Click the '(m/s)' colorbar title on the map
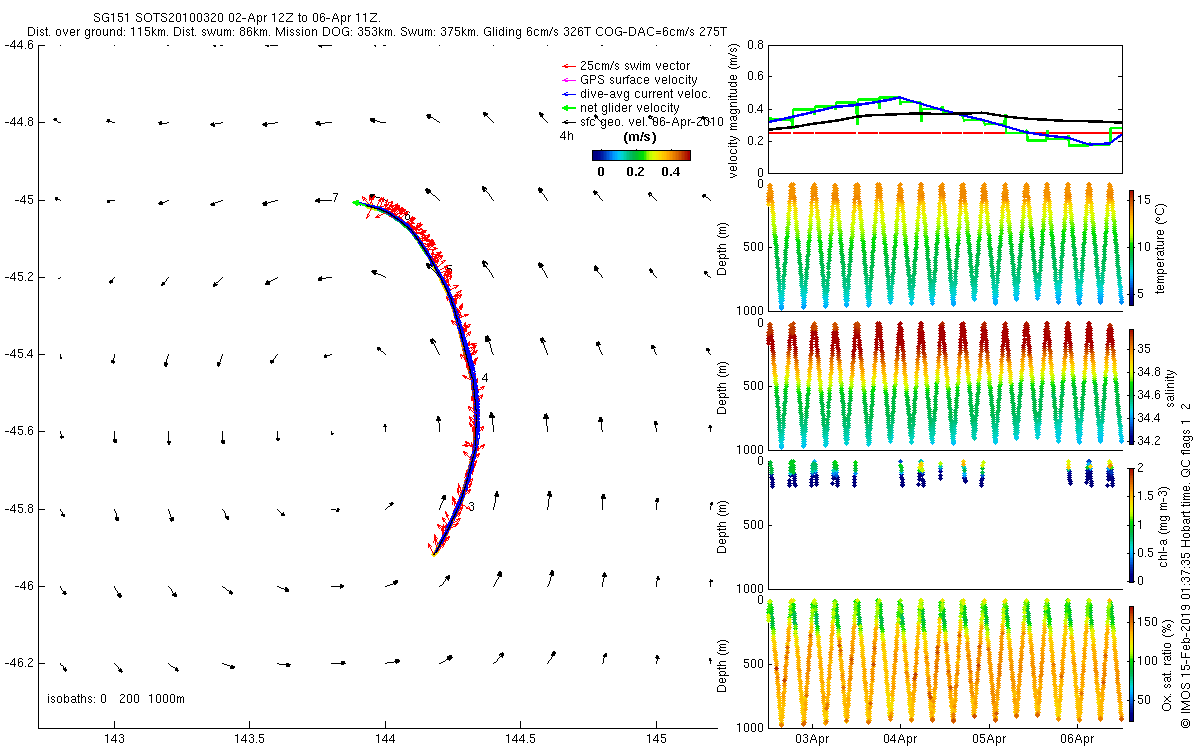The height and width of the screenshot is (750, 1200). pyautogui.click(x=640, y=137)
